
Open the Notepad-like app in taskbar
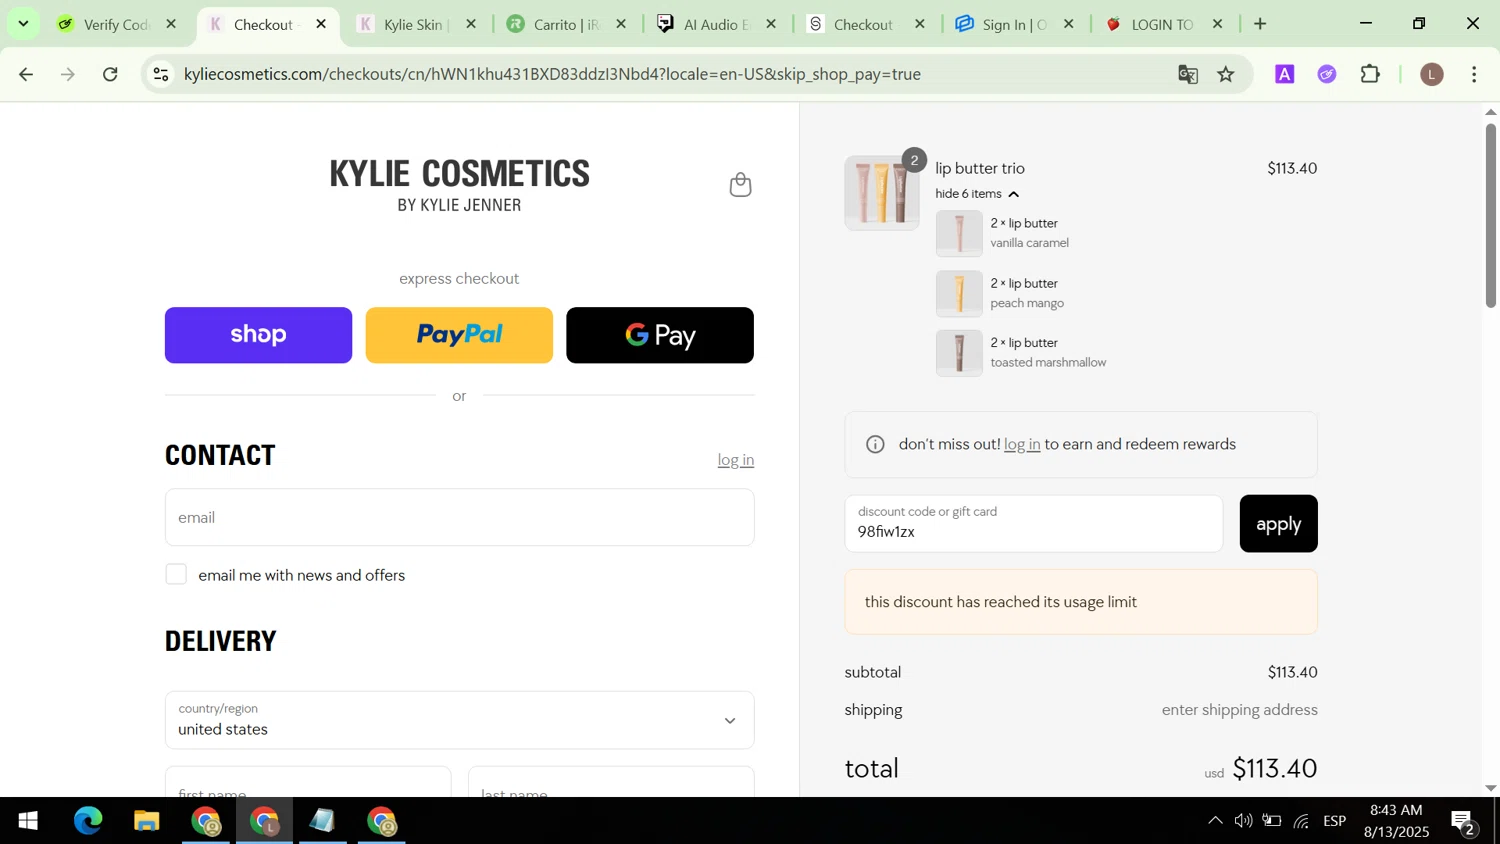pos(322,821)
